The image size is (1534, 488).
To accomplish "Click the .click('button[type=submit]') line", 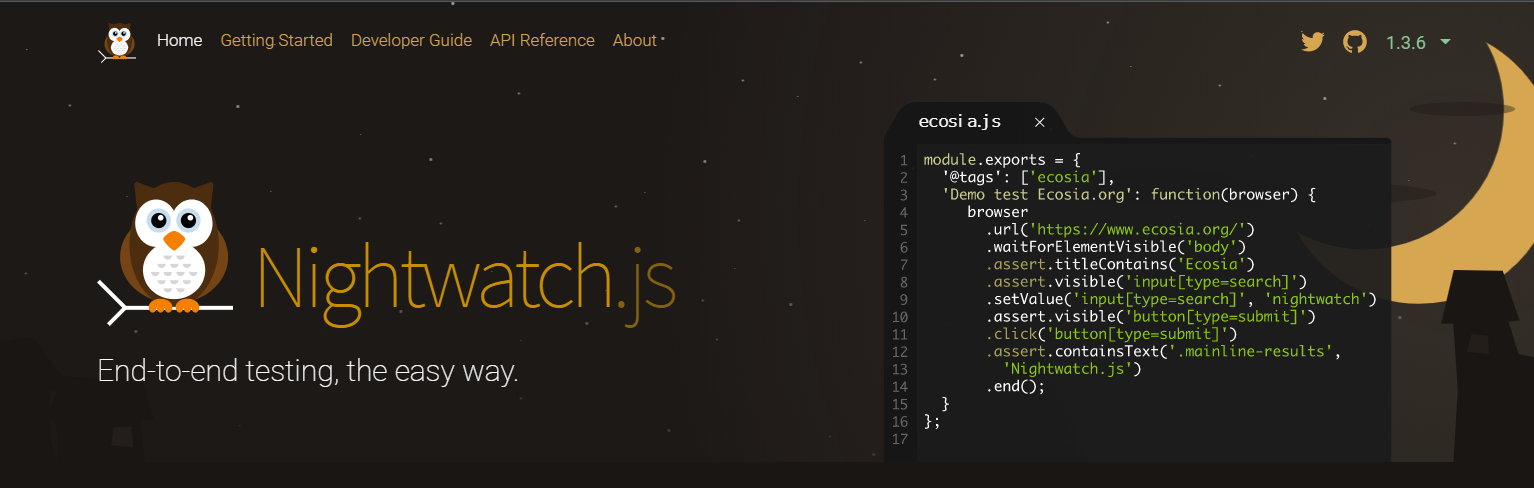I will pyautogui.click(x=1111, y=334).
